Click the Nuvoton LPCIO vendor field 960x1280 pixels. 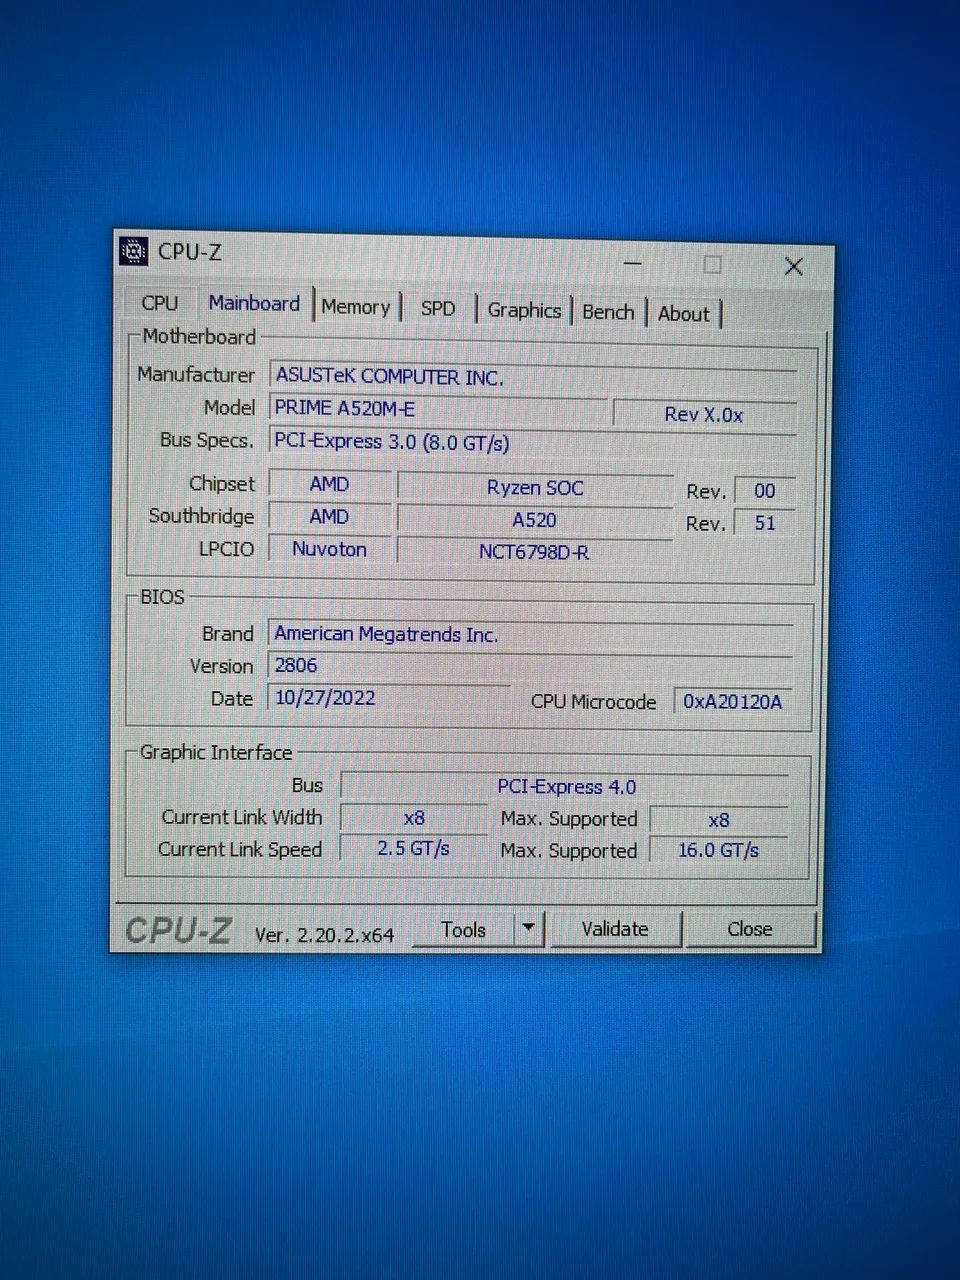[329, 549]
